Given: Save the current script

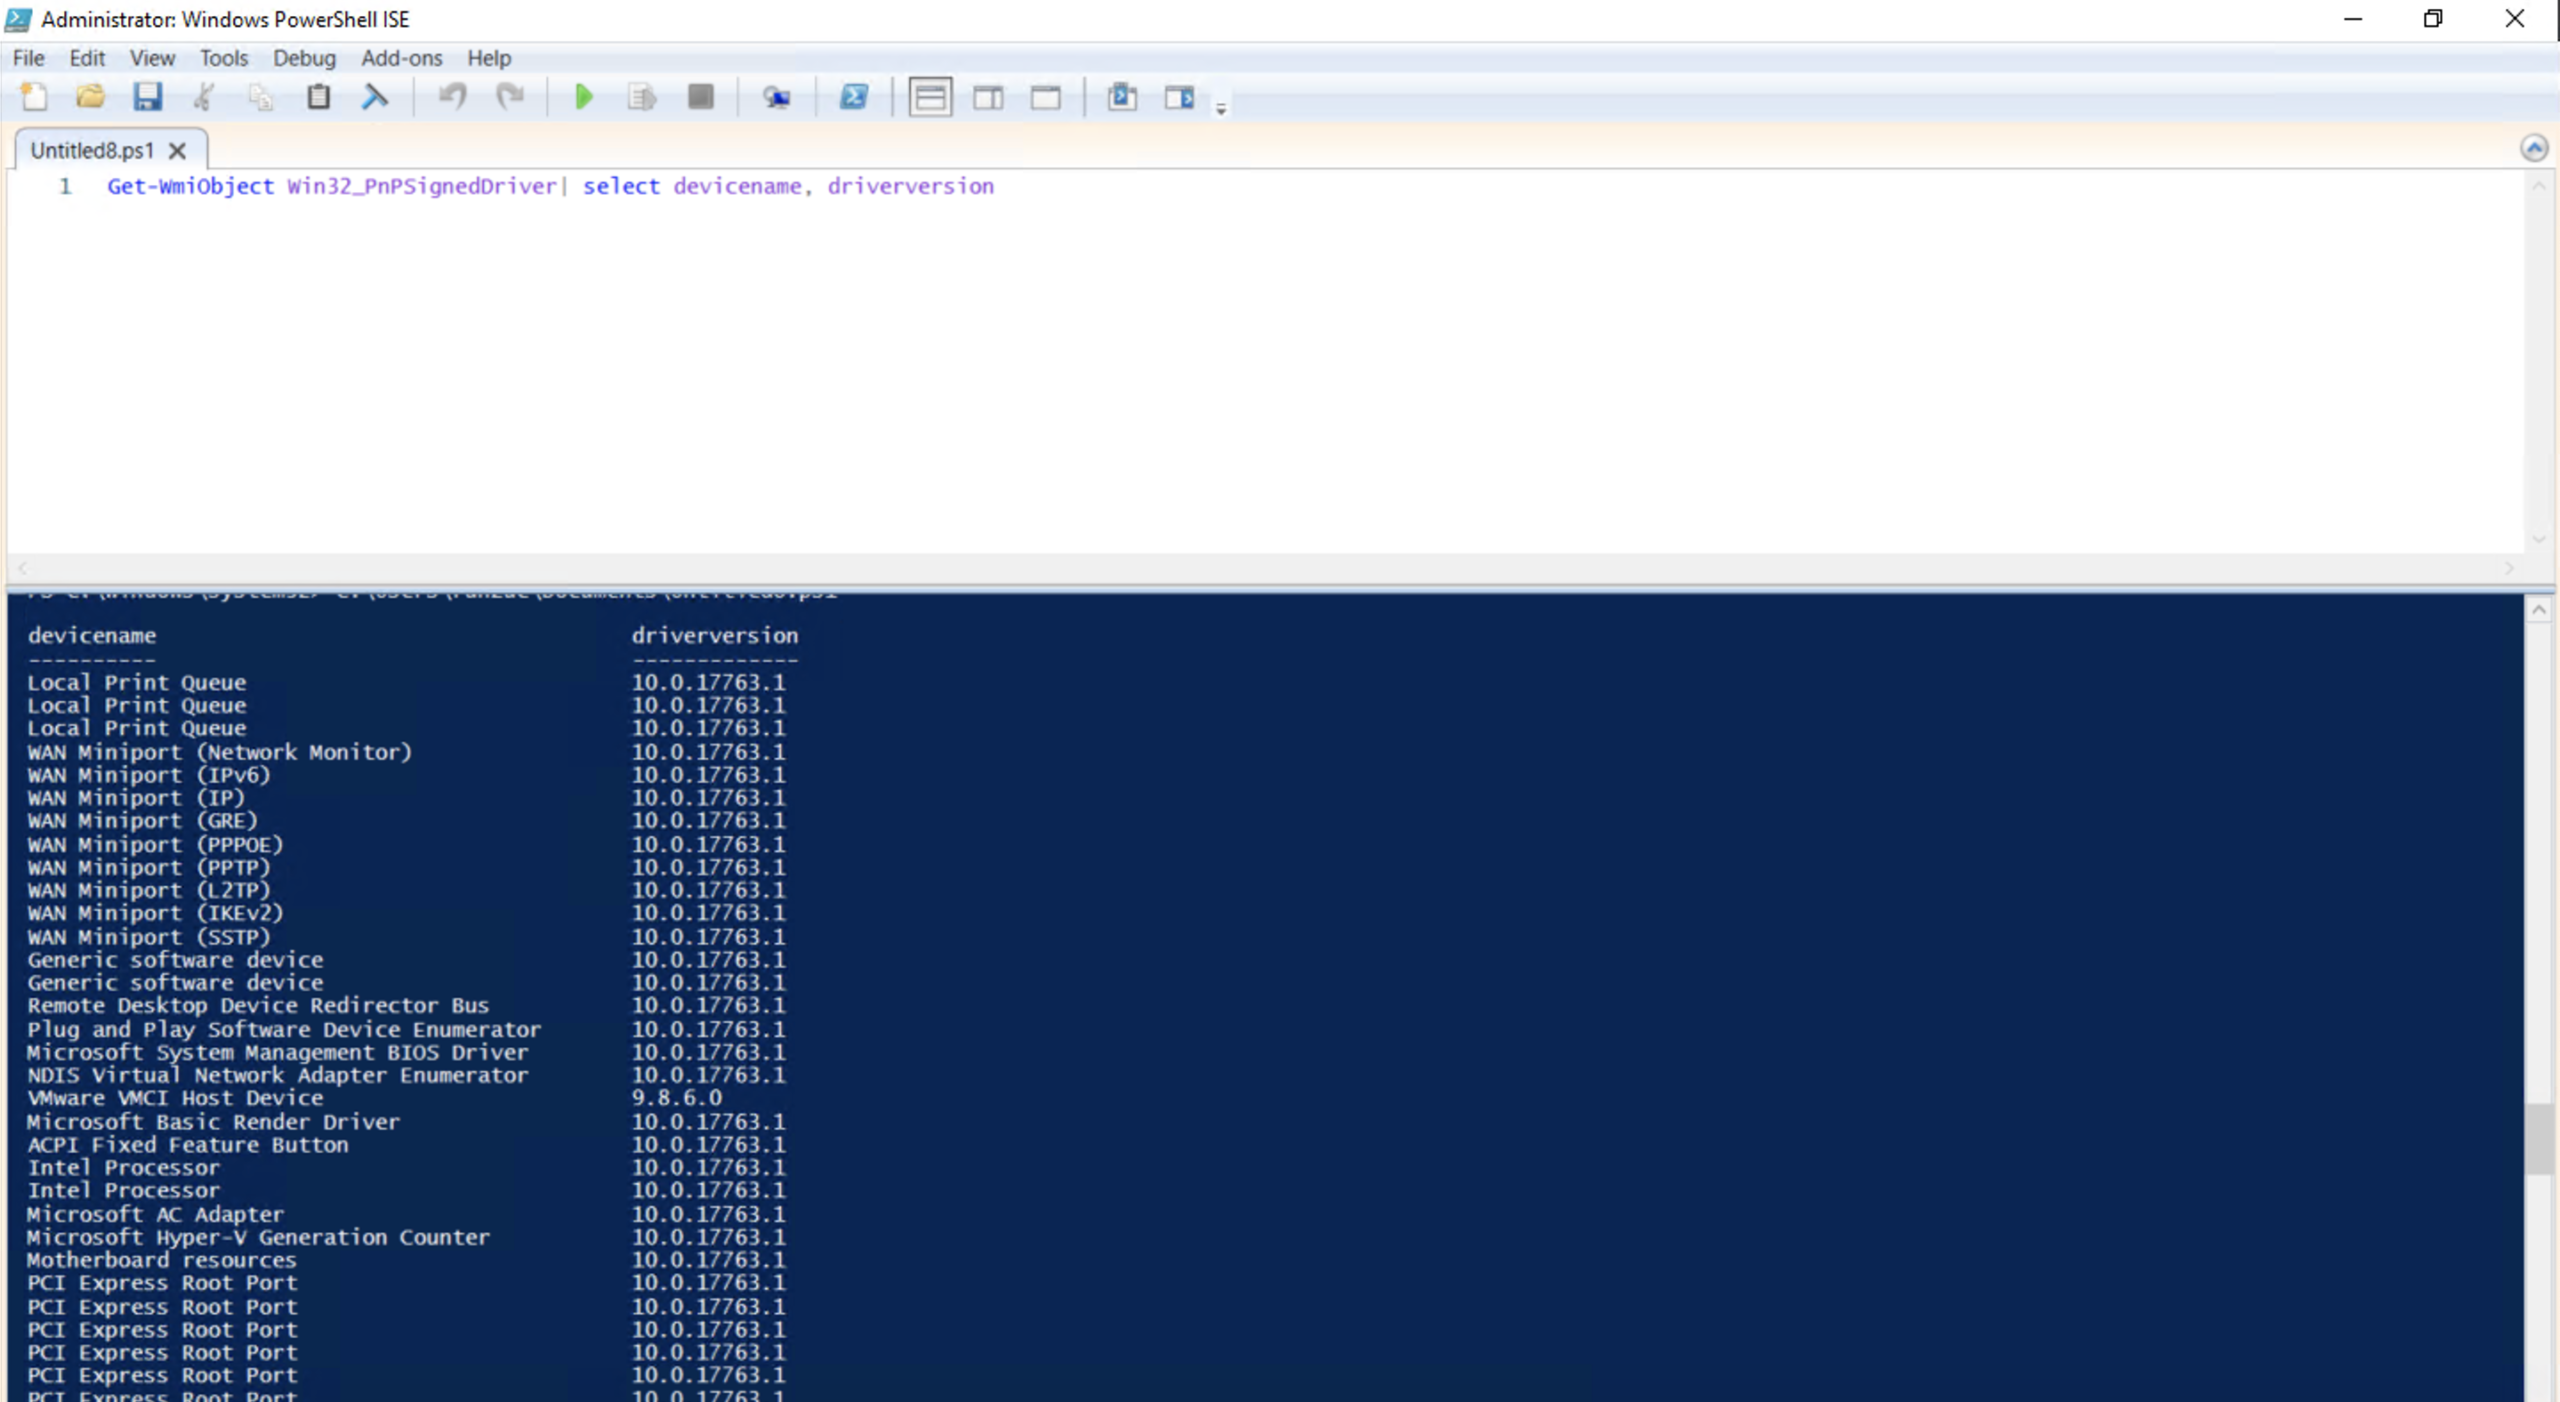Looking at the screenshot, I should (148, 96).
